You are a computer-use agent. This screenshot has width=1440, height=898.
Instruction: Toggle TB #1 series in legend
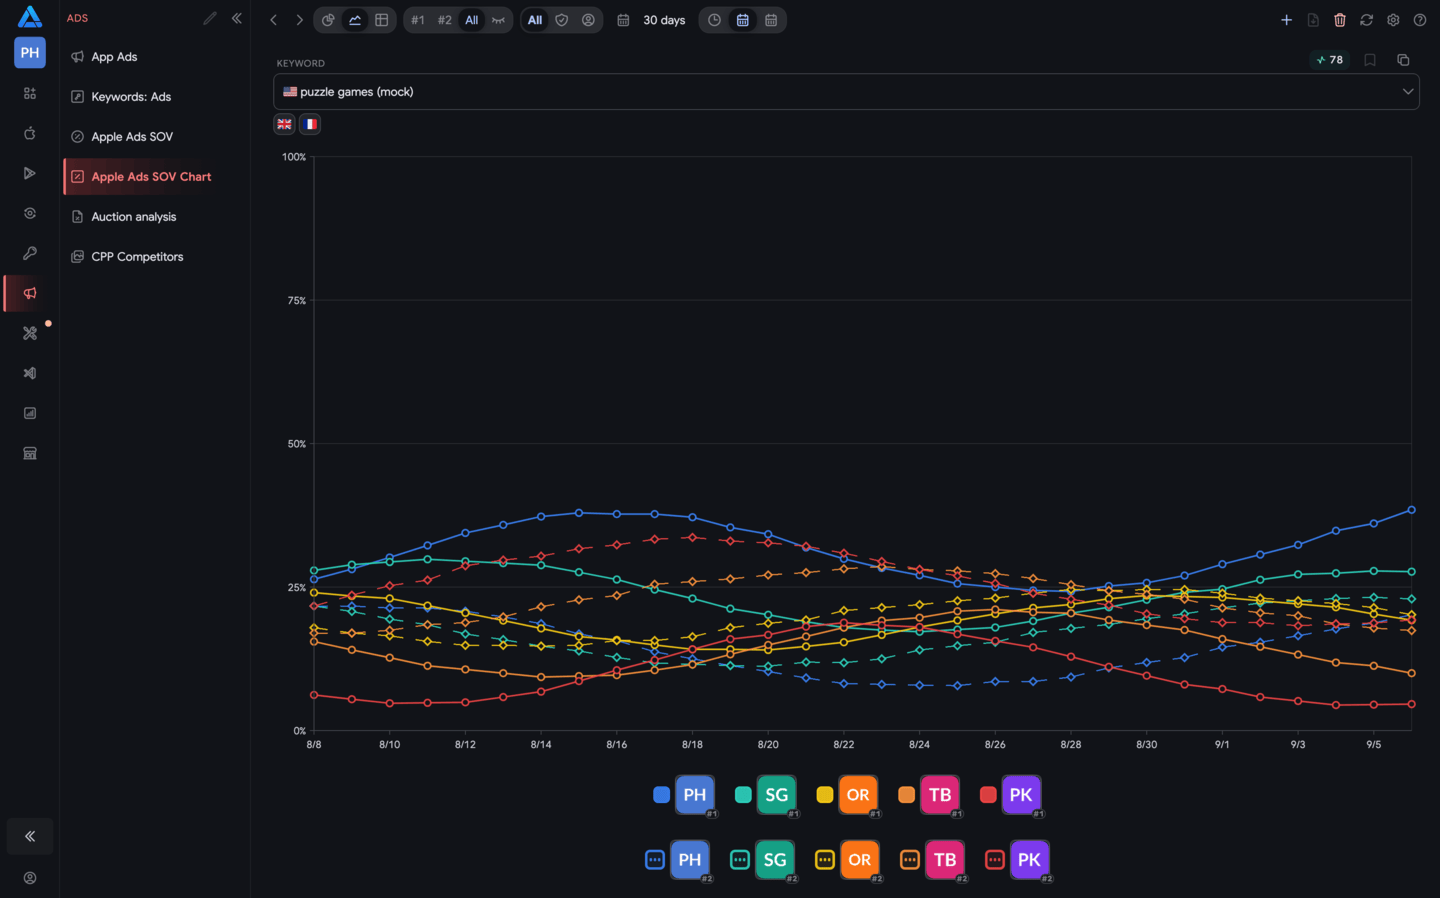(931, 796)
